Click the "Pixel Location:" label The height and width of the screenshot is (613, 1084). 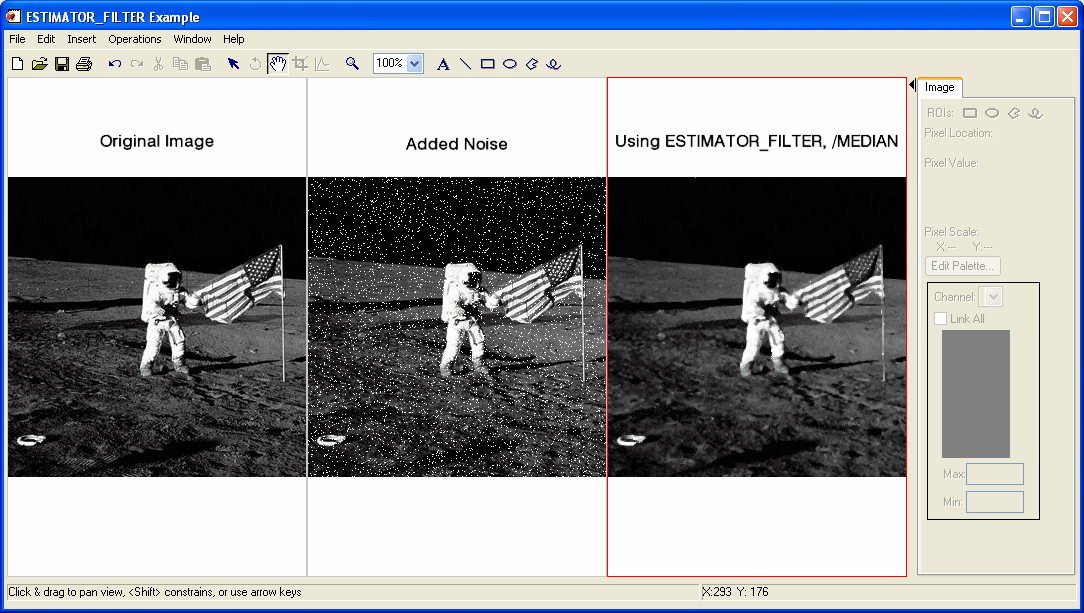(958, 133)
